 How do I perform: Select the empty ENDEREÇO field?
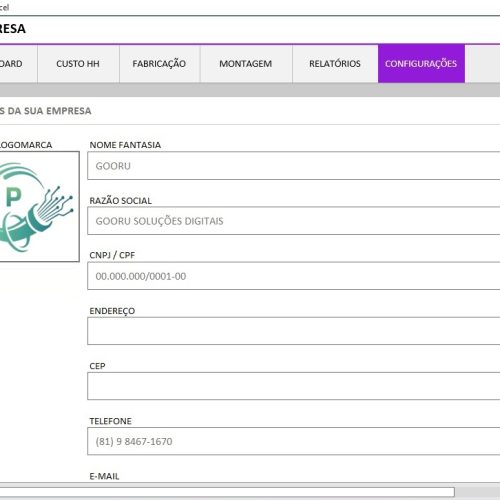point(294,331)
